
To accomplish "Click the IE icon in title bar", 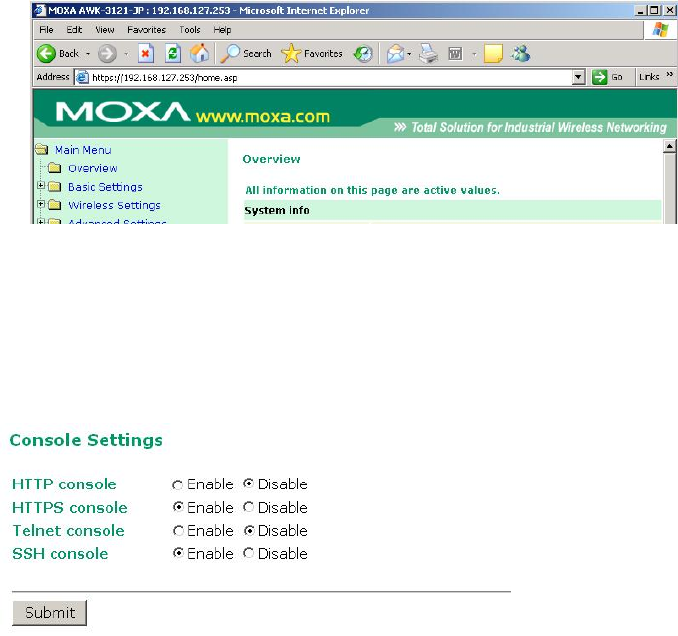I will coord(40,10).
